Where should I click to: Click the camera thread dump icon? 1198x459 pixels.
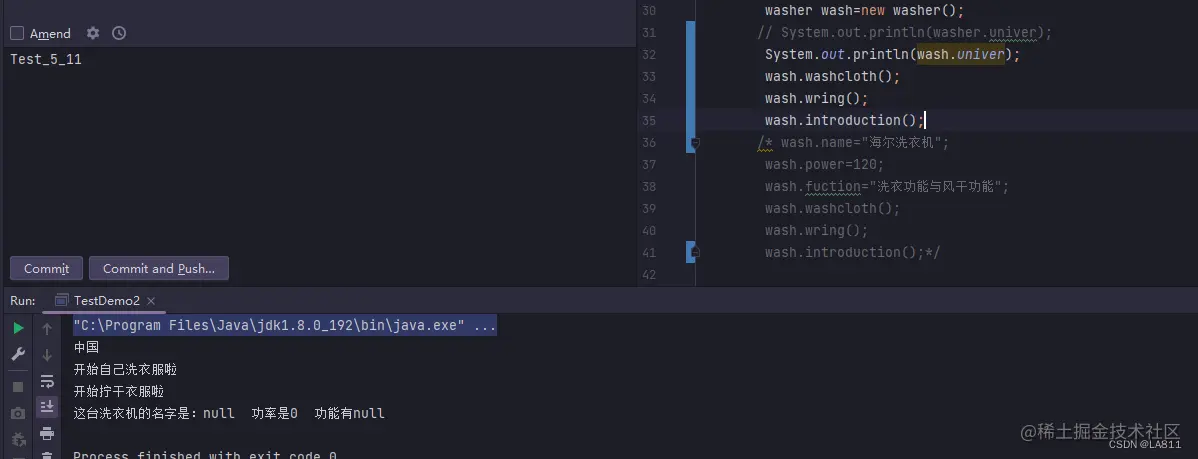pos(18,413)
